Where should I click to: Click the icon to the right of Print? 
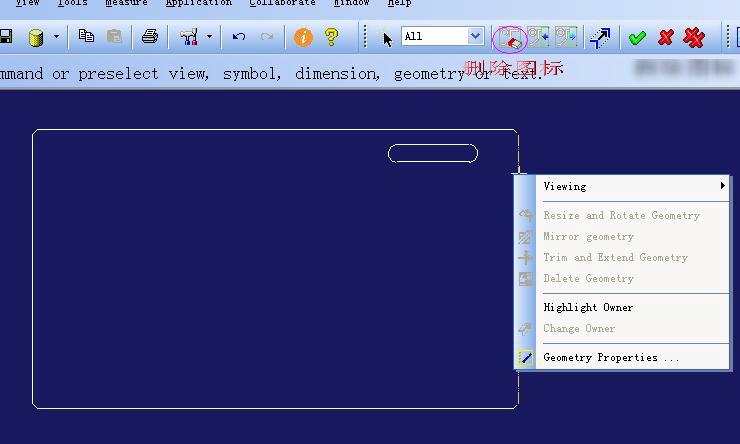[x=189, y=37]
